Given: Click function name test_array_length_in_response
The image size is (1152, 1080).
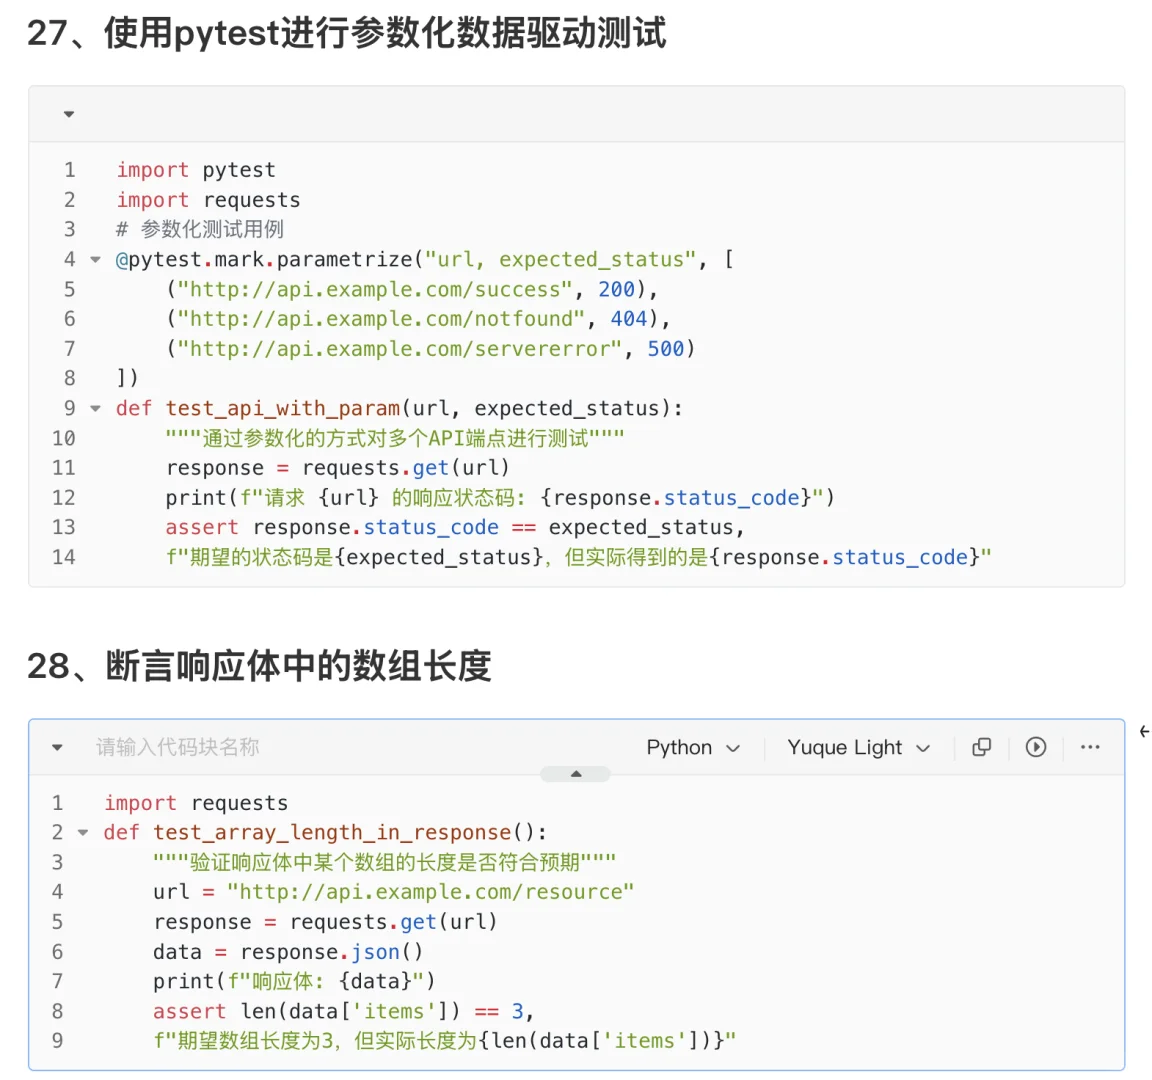Looking at the screenshot, I should (x=332, y=832).
